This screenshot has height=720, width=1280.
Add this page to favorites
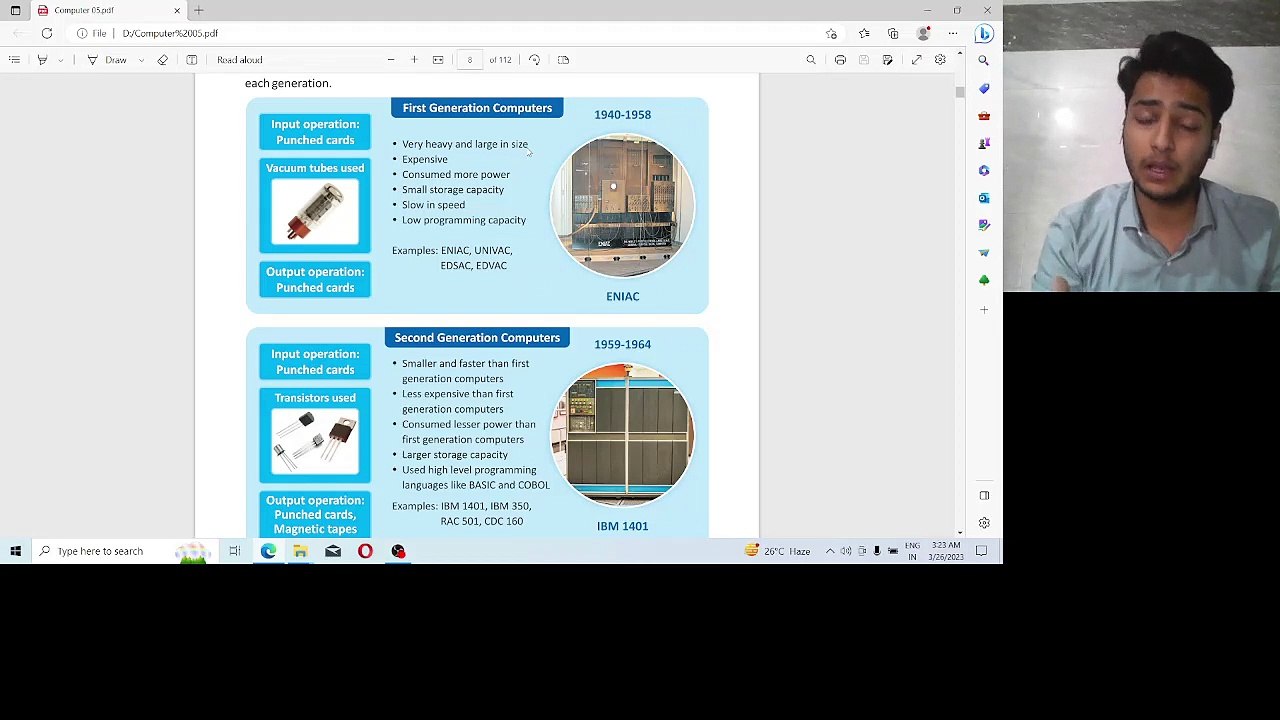click(831, 34)
